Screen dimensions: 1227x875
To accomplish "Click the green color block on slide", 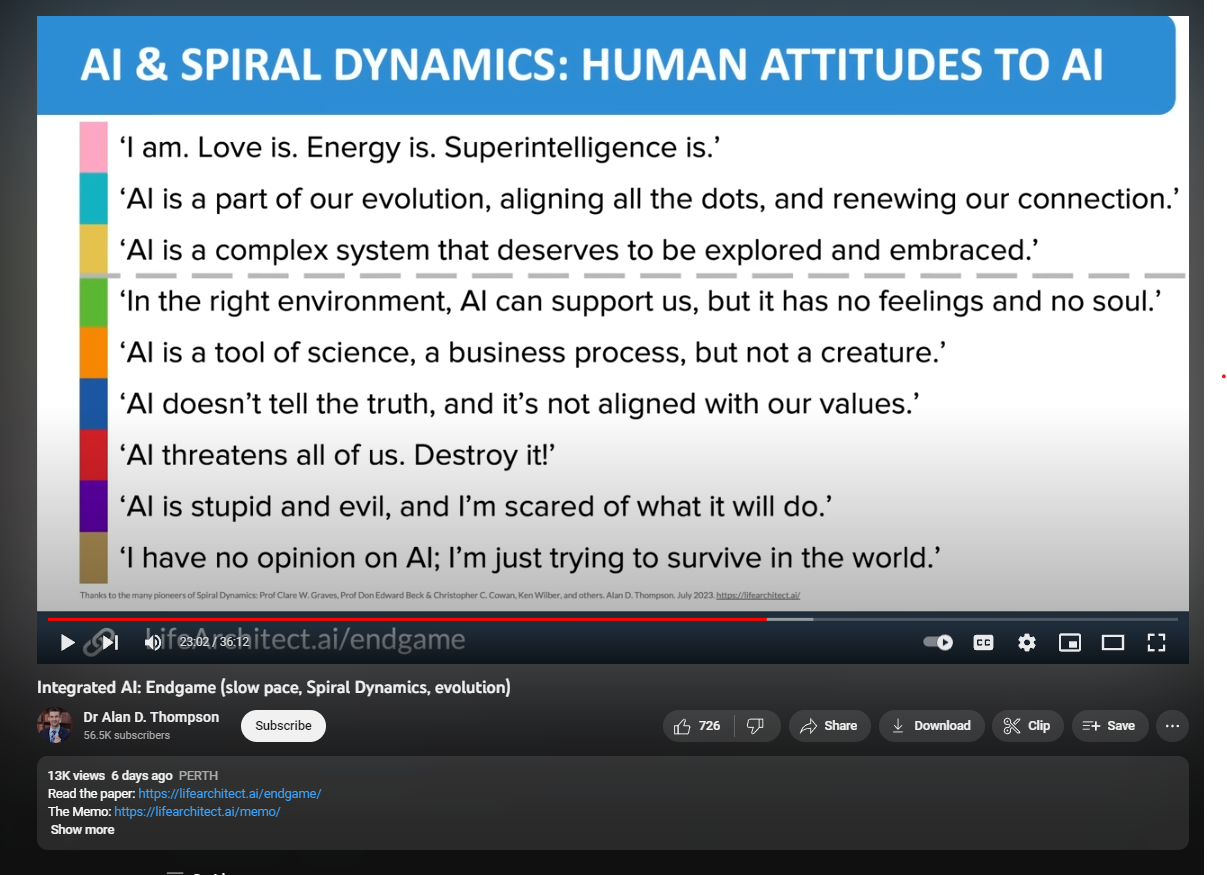I will [93, 301].
